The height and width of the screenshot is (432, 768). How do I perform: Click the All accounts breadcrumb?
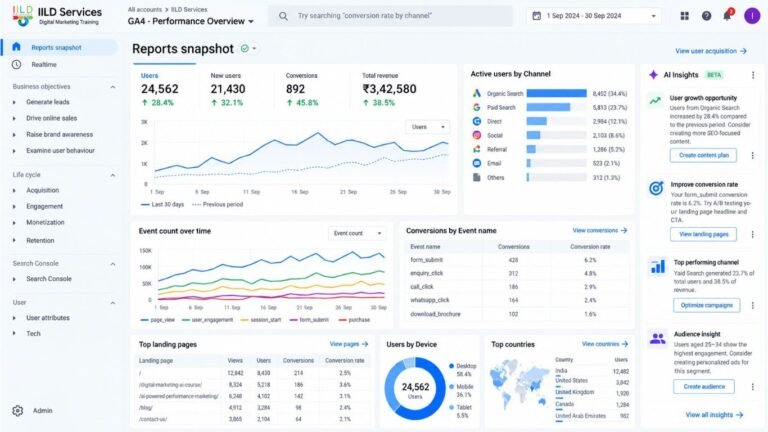click(x=144, y=9)
